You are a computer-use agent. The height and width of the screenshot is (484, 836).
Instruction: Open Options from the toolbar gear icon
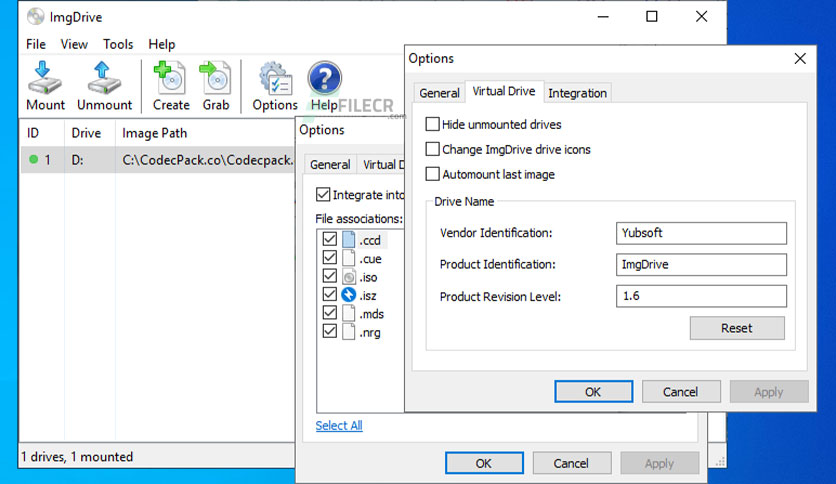[x=275, y=79]
